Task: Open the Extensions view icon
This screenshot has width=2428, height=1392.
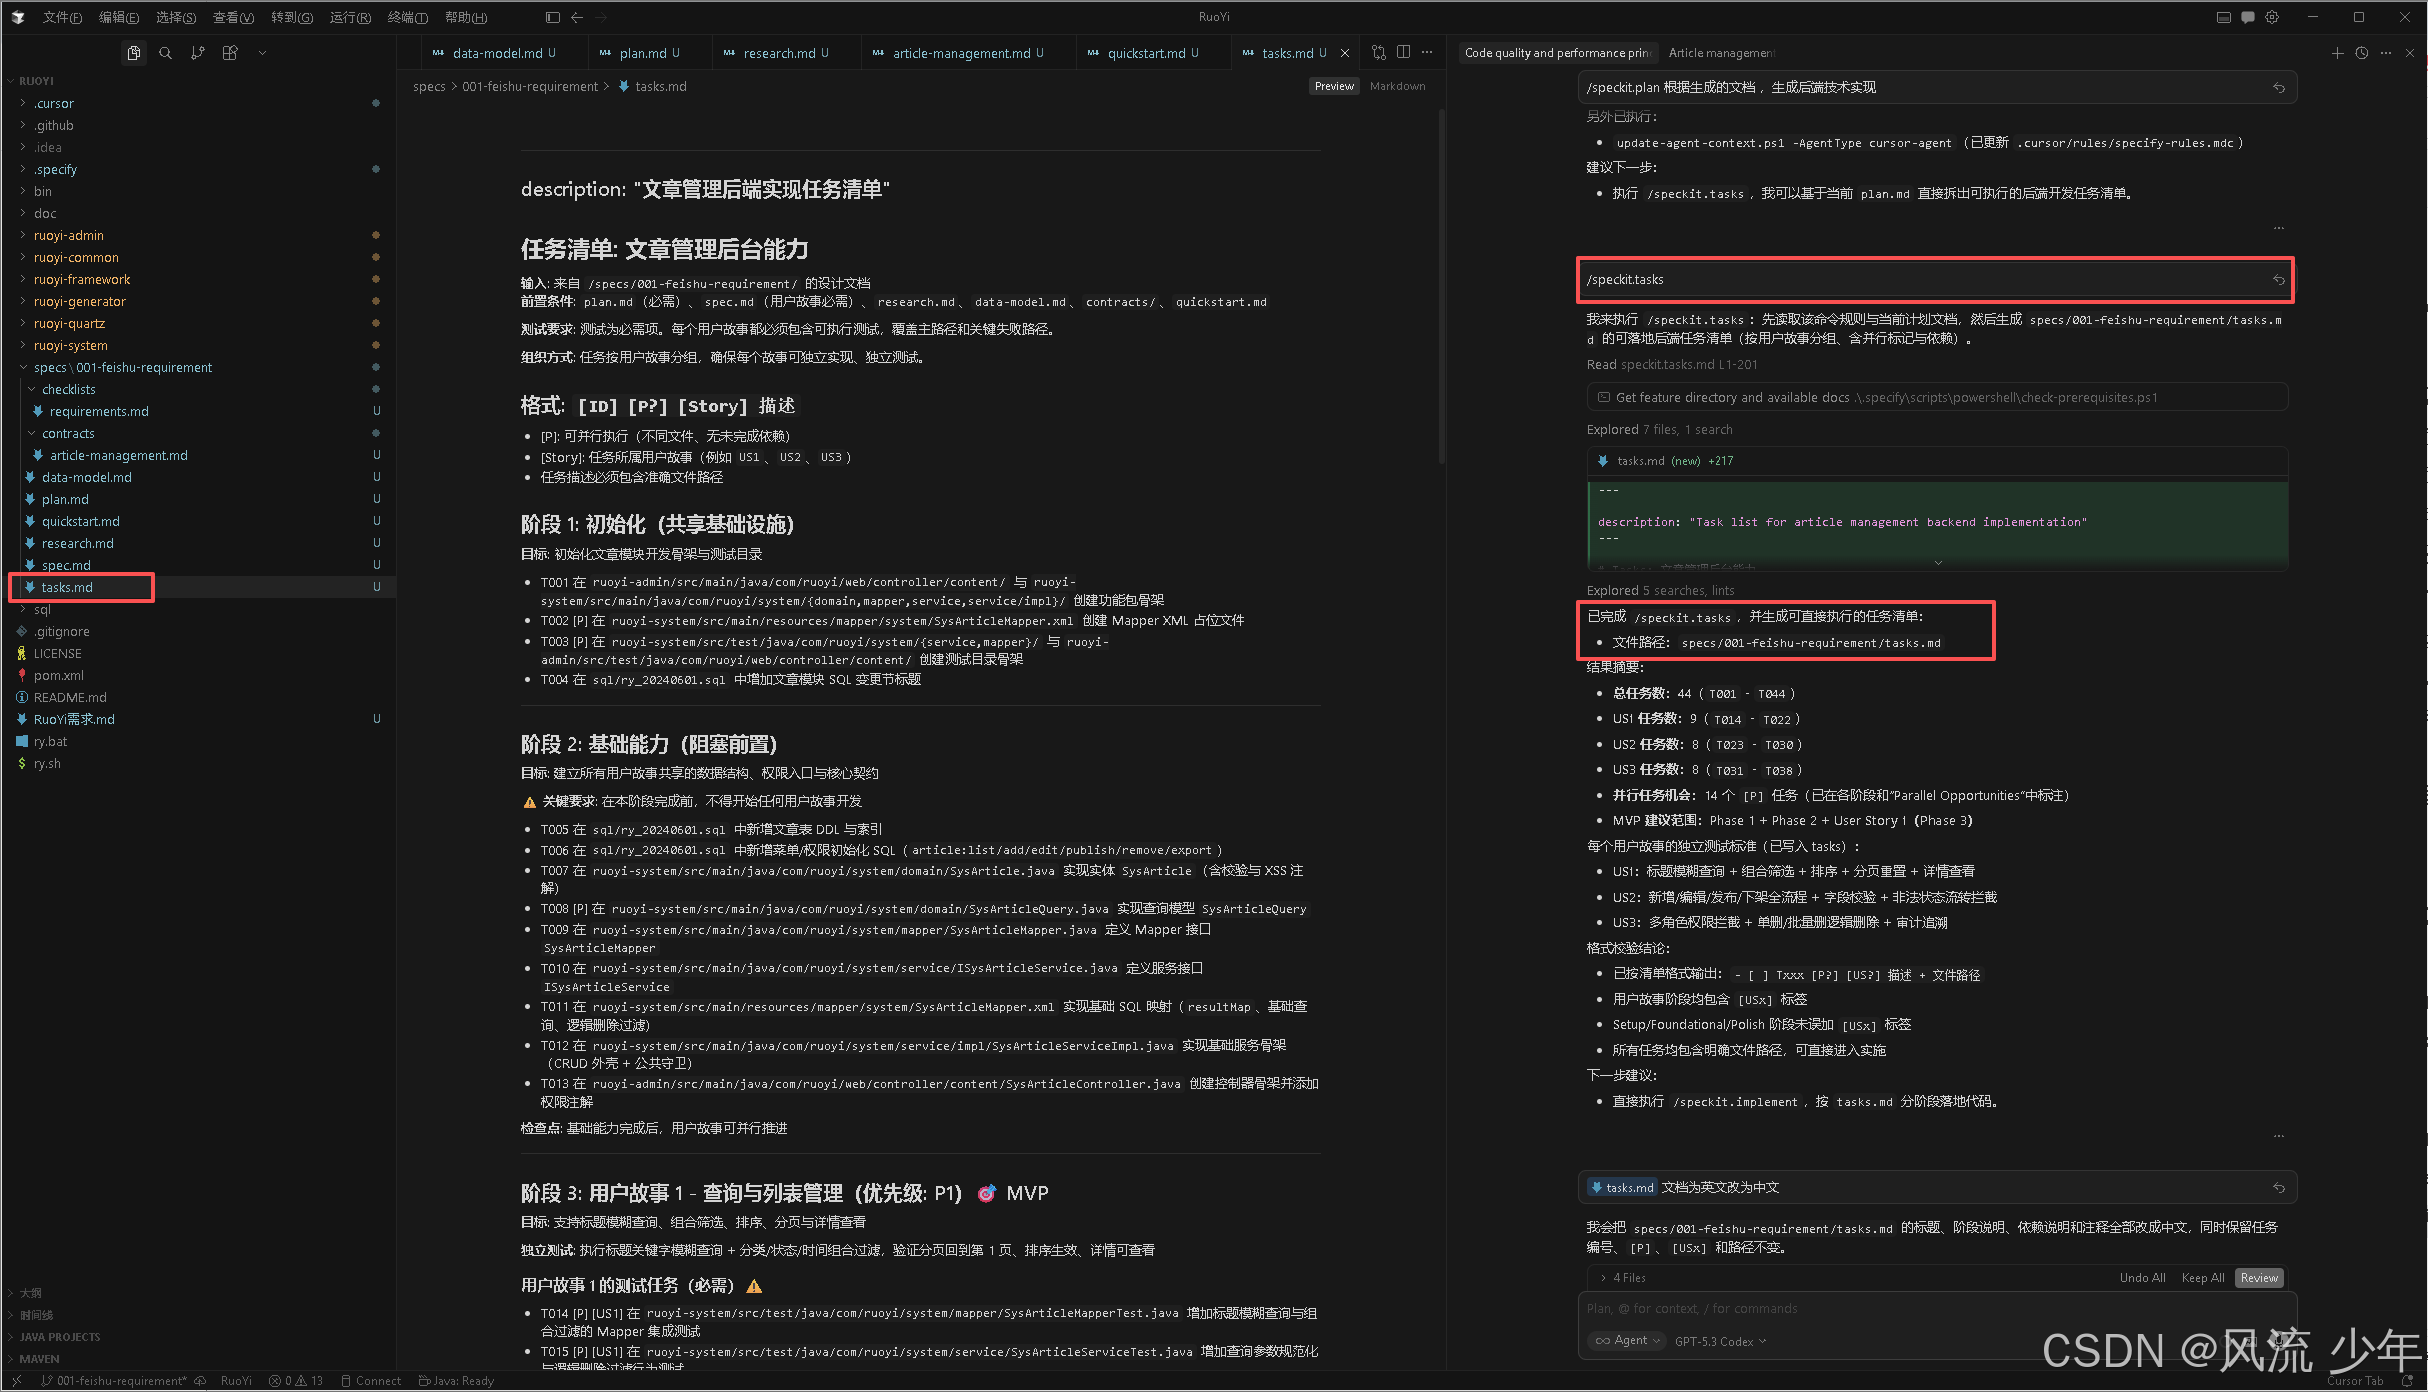Action: (x=229, y=53)
